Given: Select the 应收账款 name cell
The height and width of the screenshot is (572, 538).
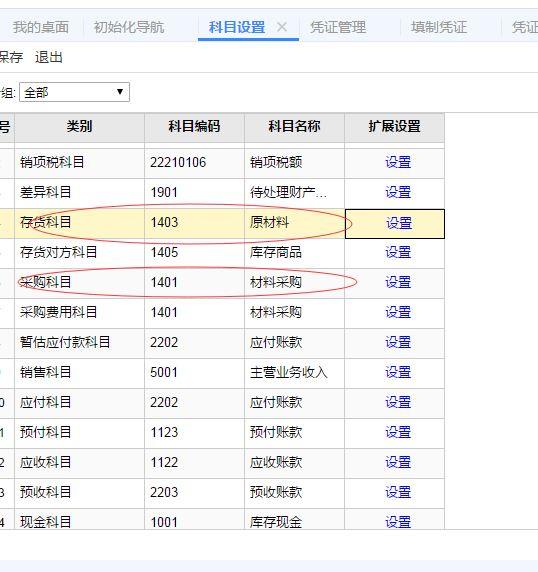Looking at the screenshot, I should 294,463.
